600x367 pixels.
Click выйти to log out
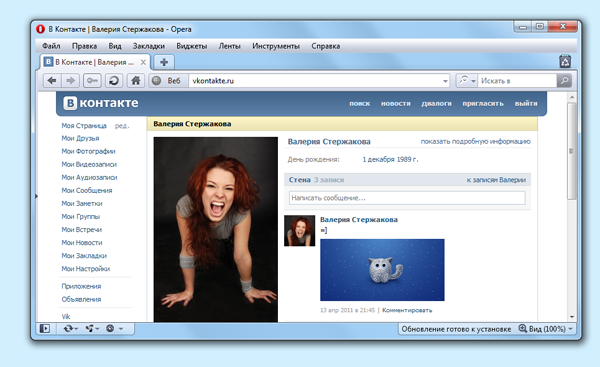tap(526, 103)
